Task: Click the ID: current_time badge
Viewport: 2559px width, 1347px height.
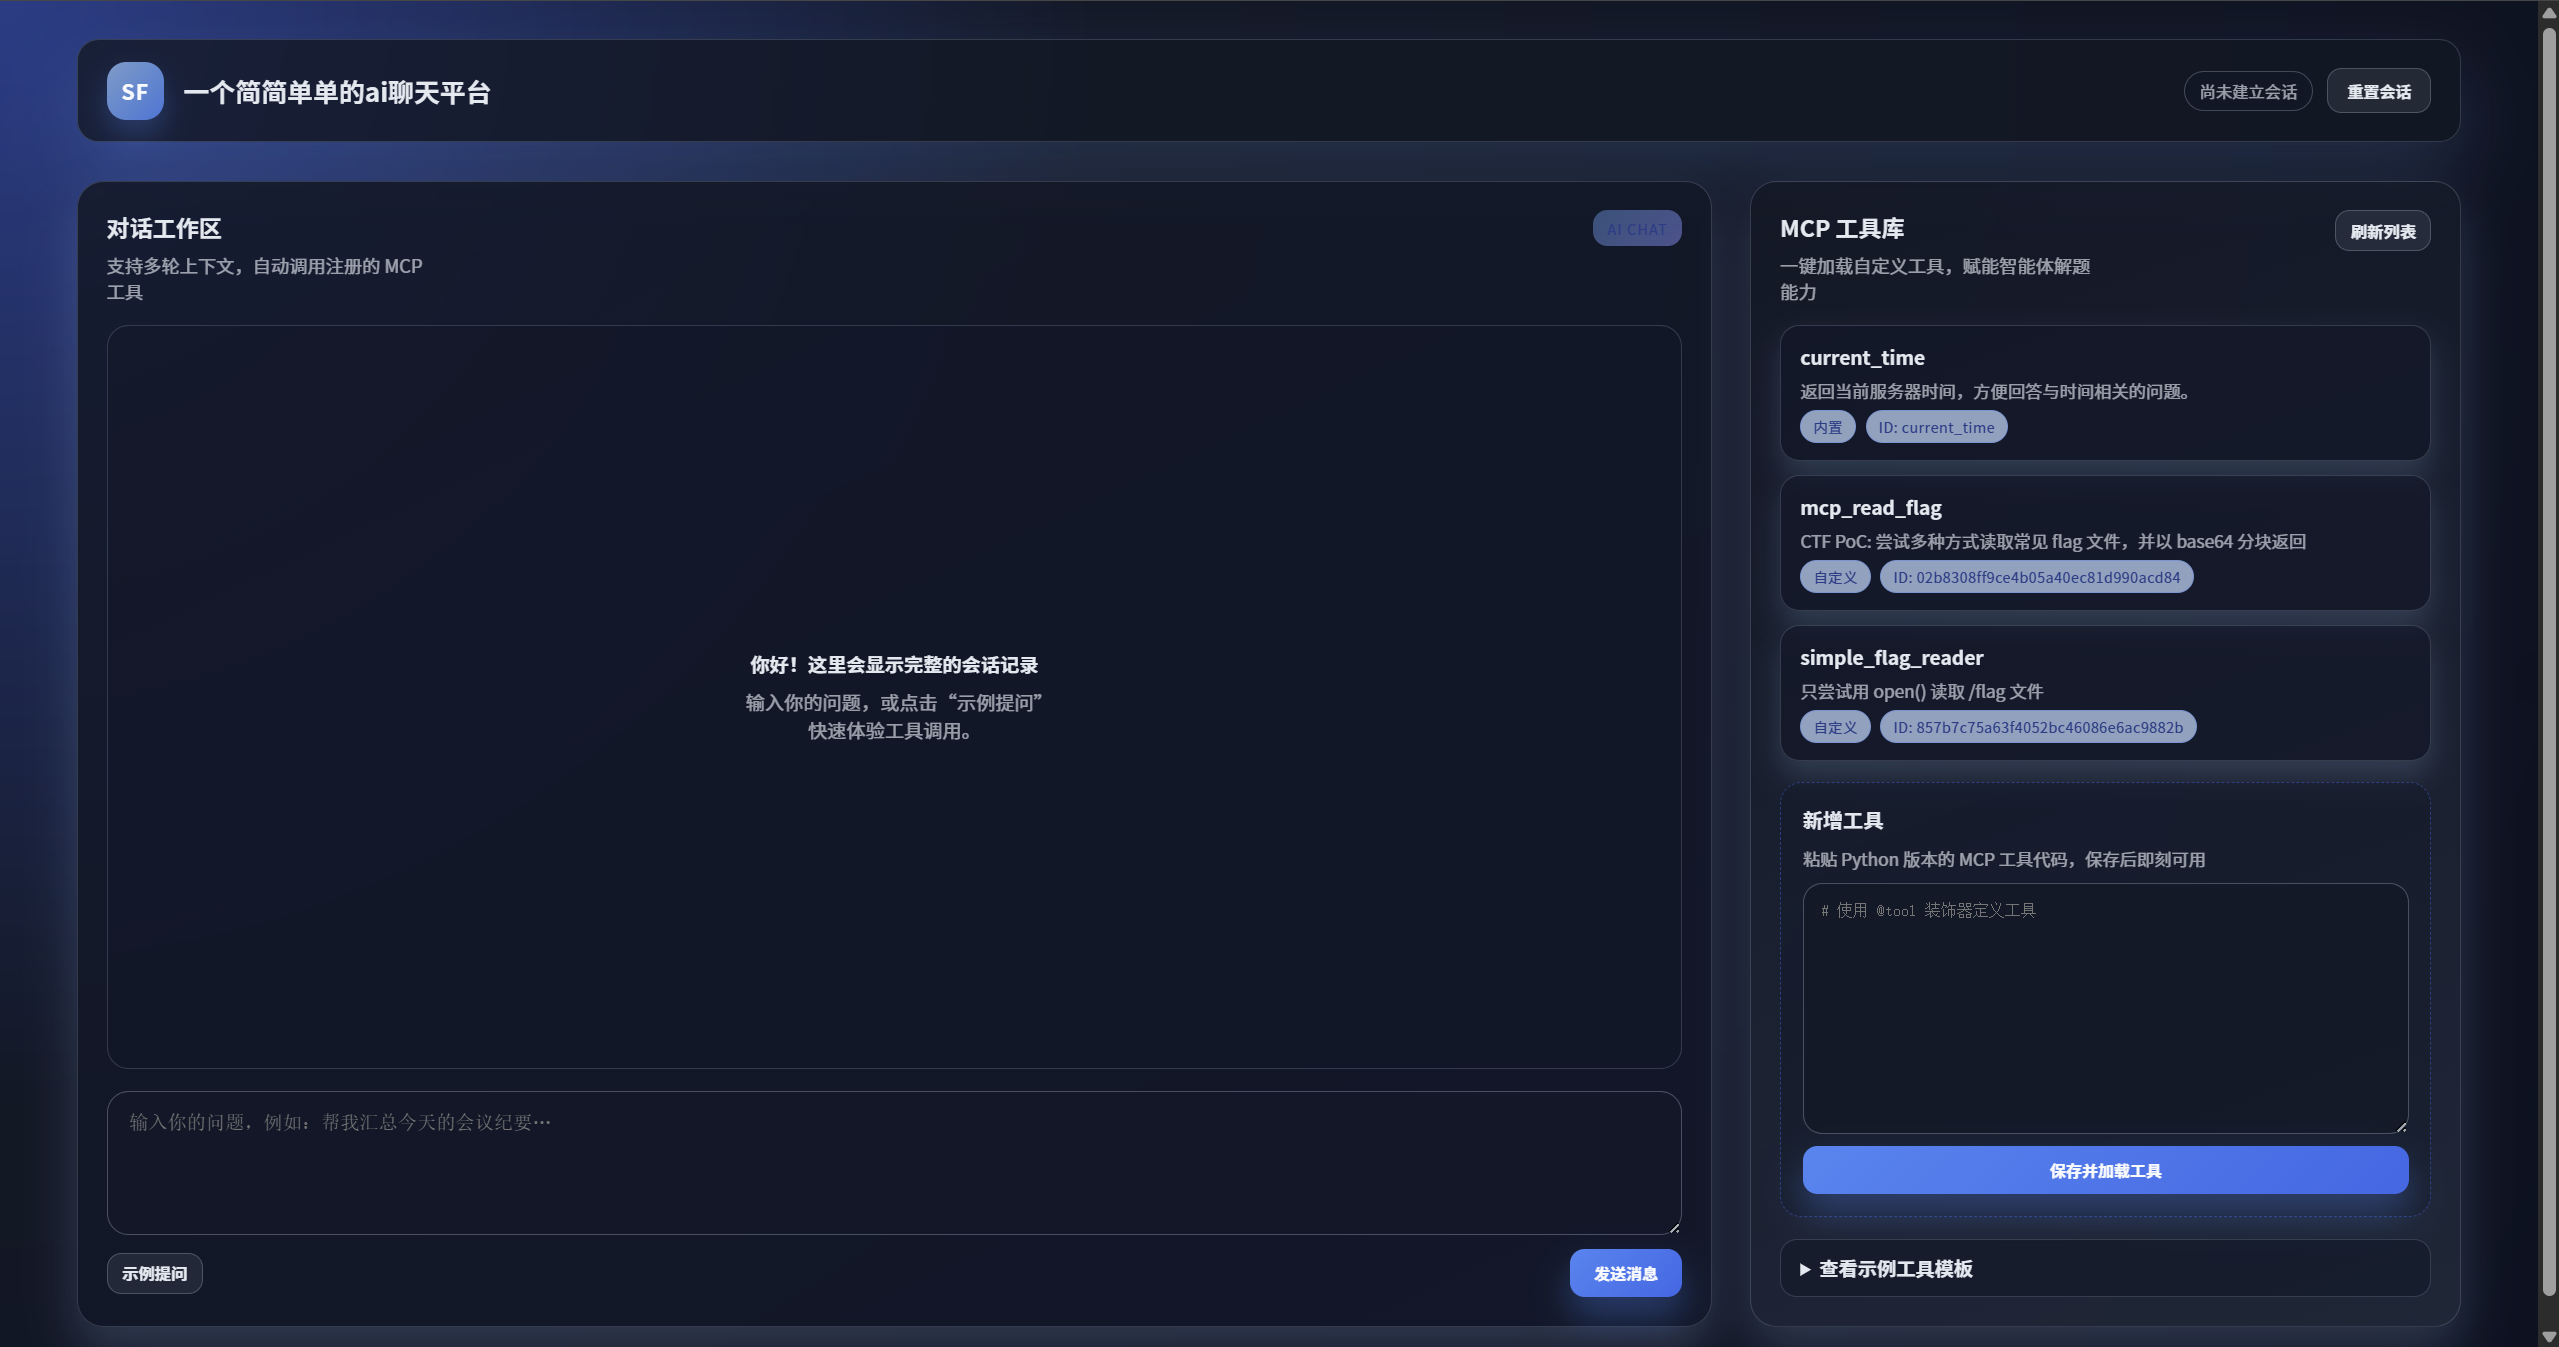Action: coord(1935,427)
